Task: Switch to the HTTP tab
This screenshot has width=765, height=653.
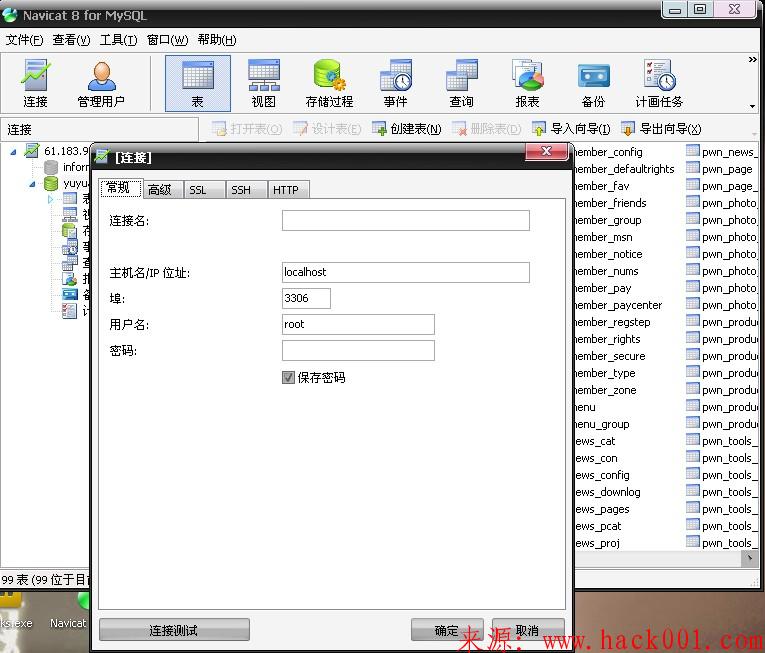Action: coord(288,189)
